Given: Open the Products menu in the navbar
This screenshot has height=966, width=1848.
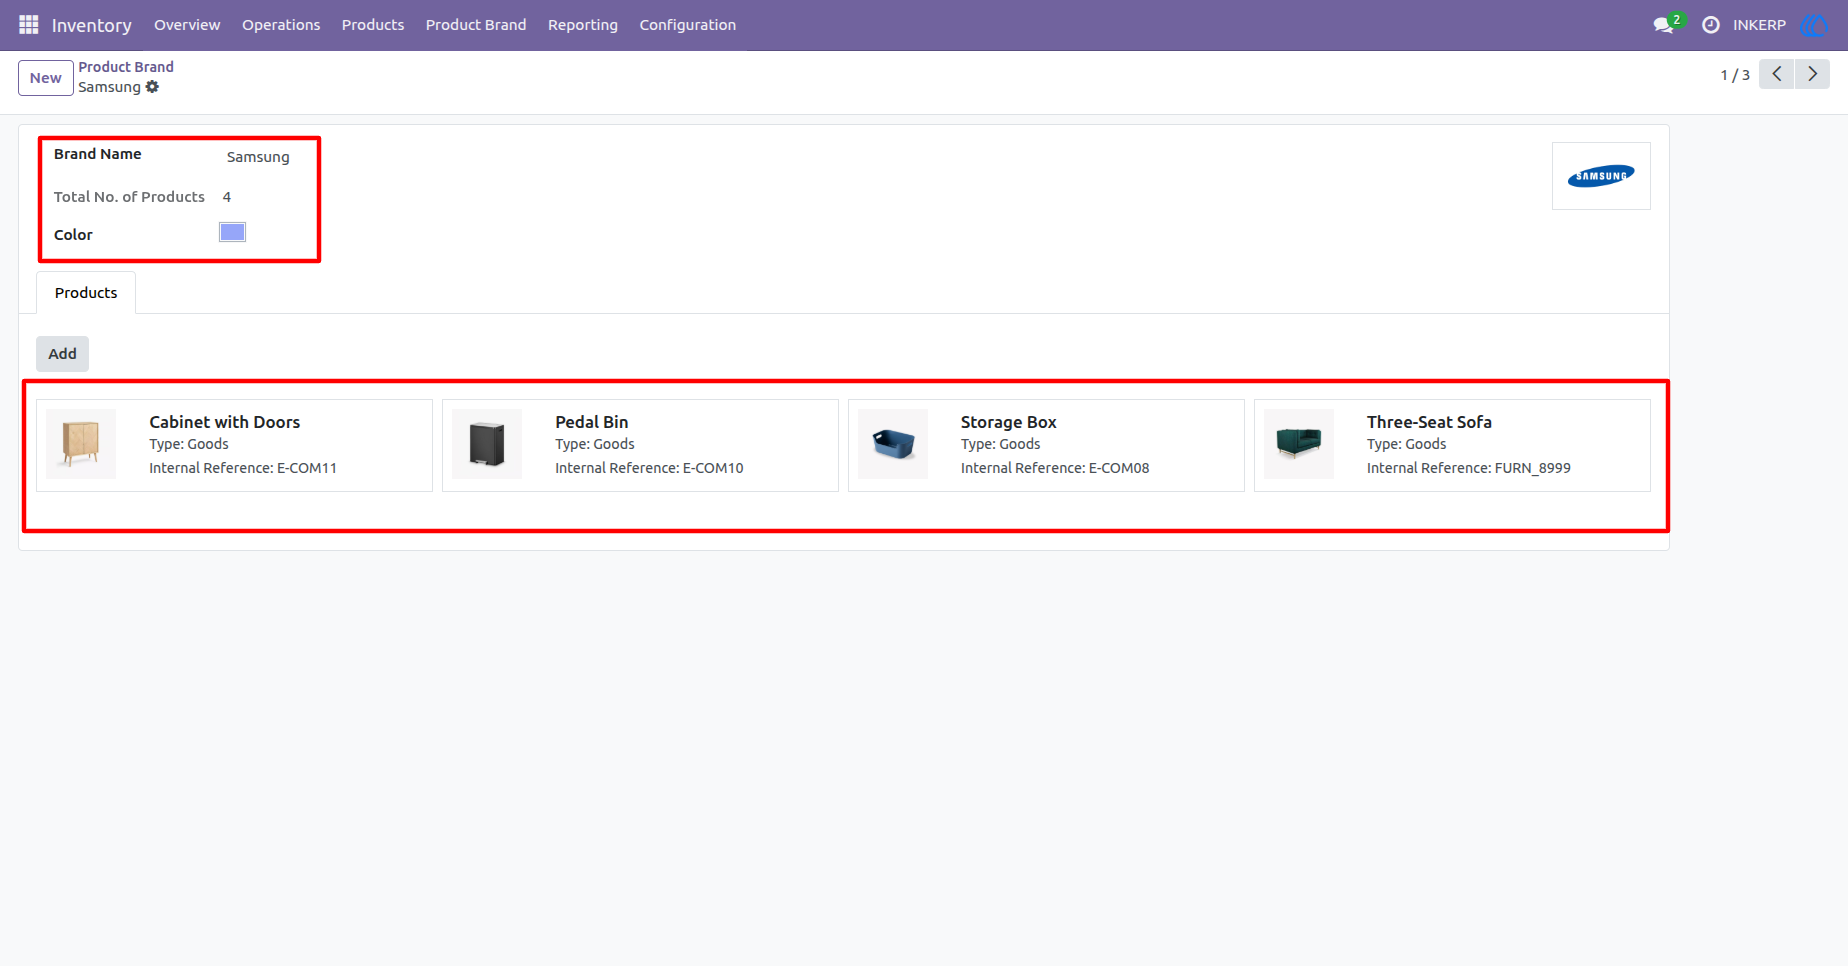Looking at the screenshot, I should coord(373,25).
